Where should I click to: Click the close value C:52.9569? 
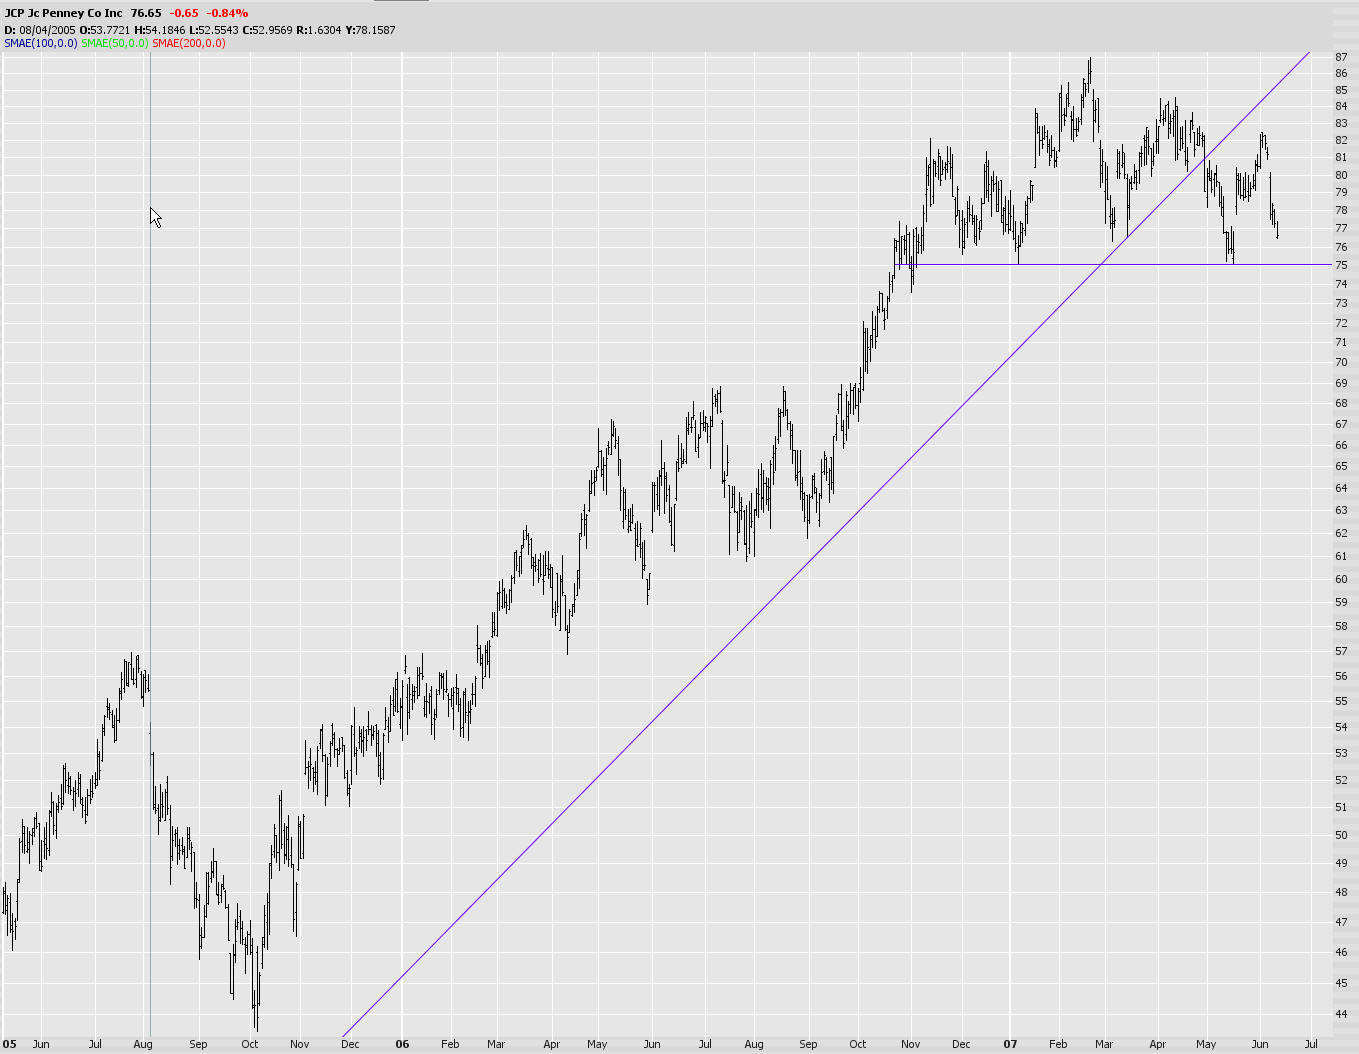coord(267,30)
